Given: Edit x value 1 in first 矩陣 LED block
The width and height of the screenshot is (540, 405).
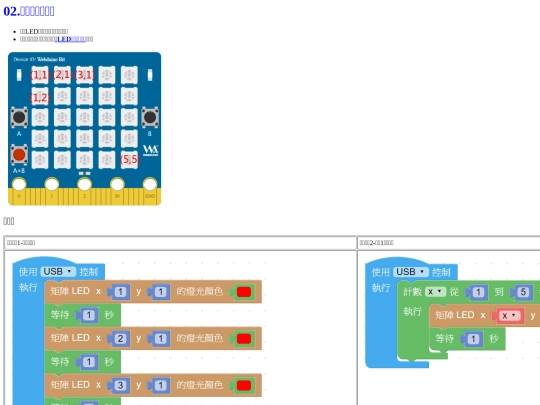Looking at the screenshot, I should (120, 292).
